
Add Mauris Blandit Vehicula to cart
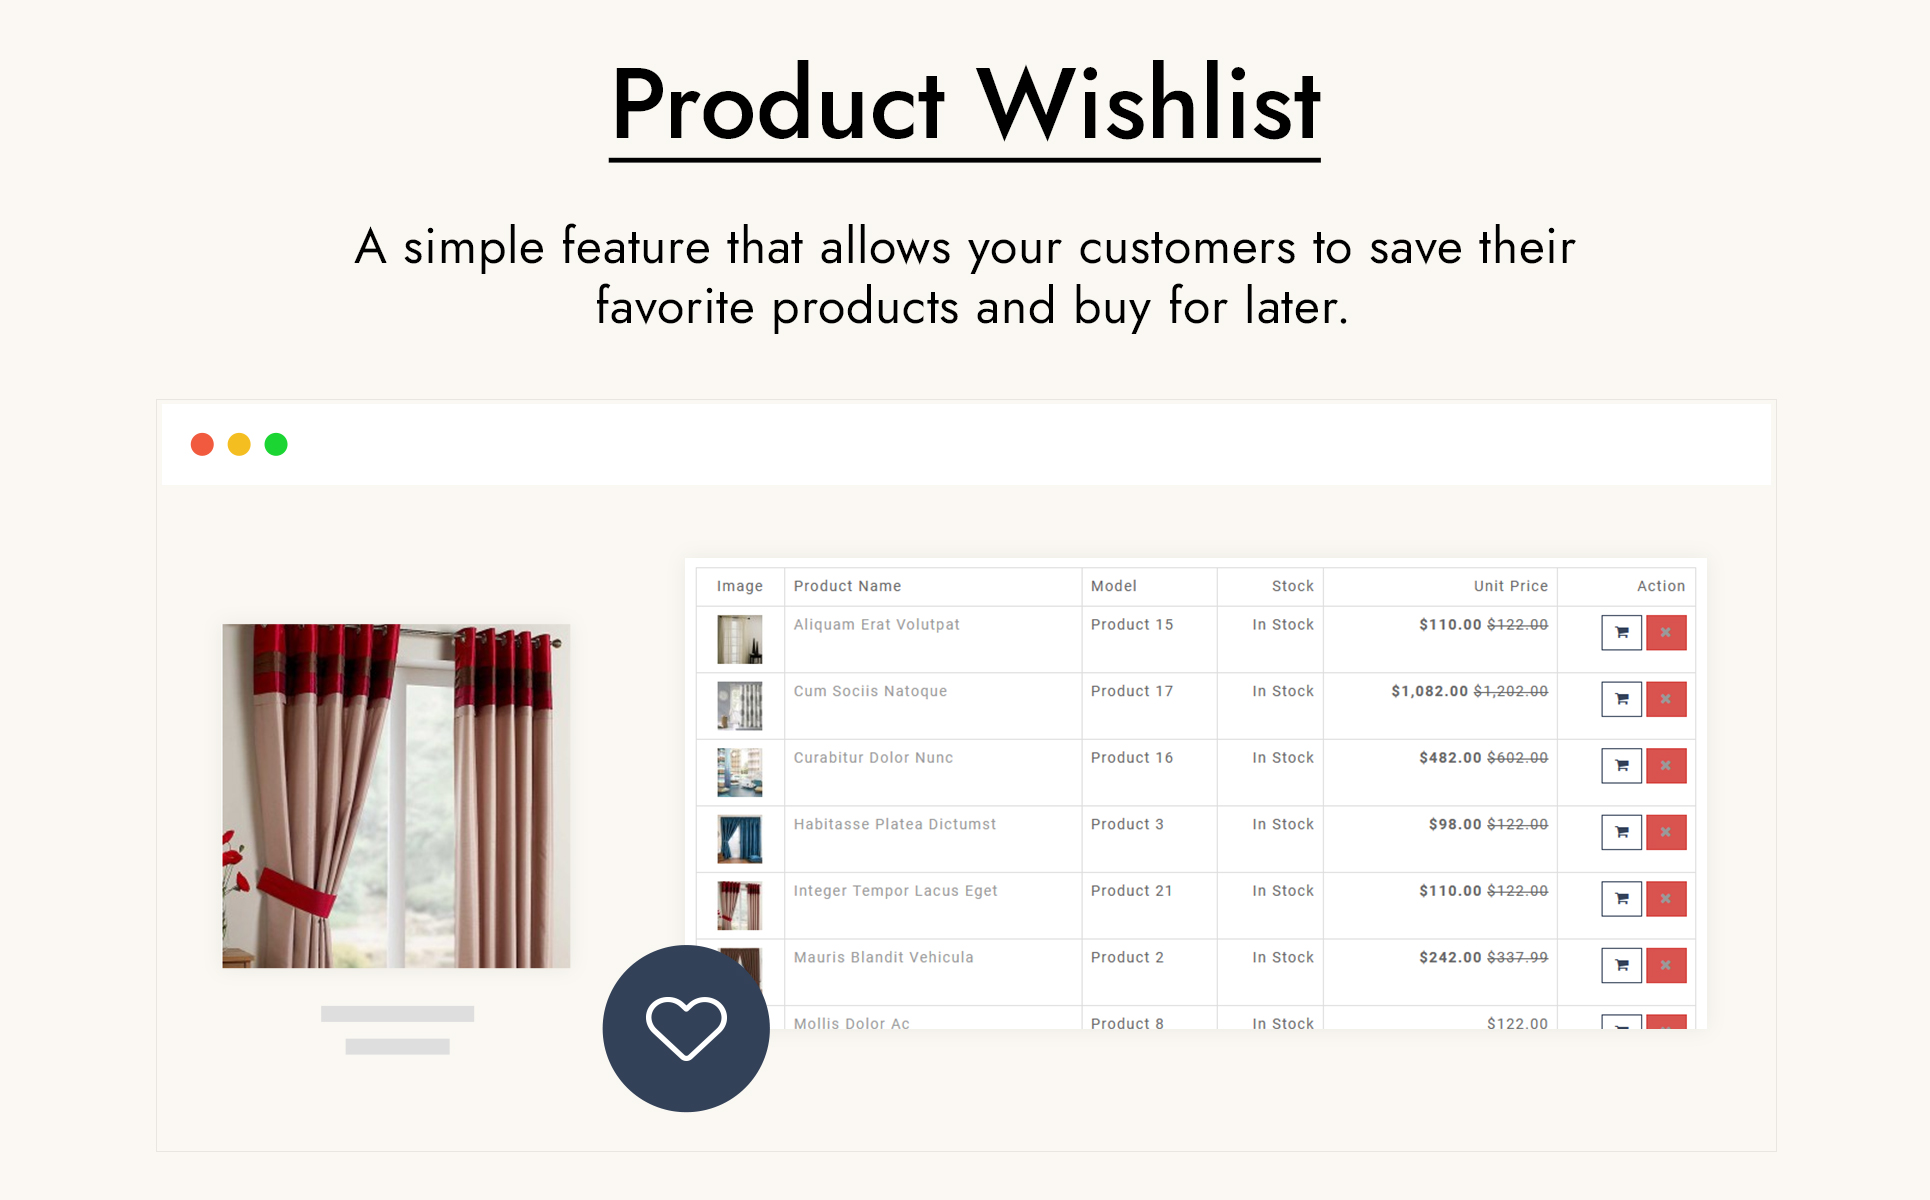[x=1621, y=965]
